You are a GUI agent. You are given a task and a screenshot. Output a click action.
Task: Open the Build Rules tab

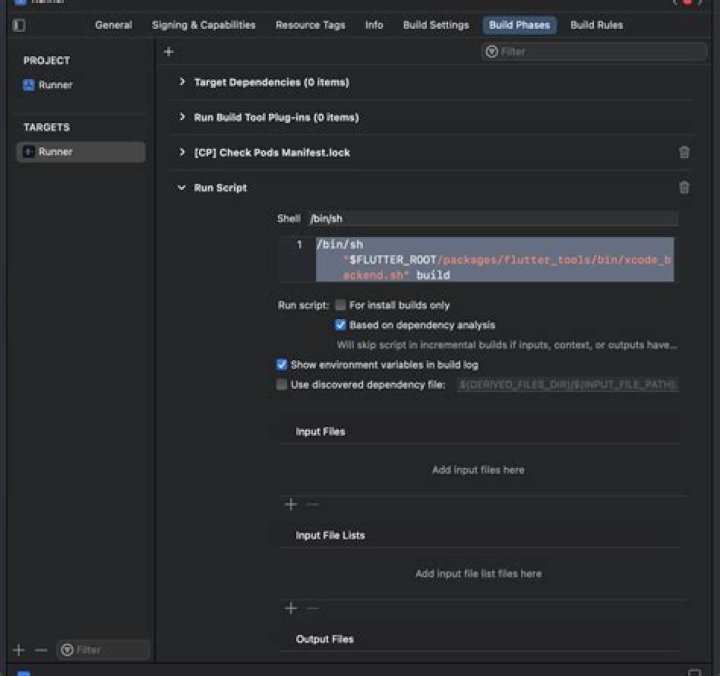tap(596, 25)
